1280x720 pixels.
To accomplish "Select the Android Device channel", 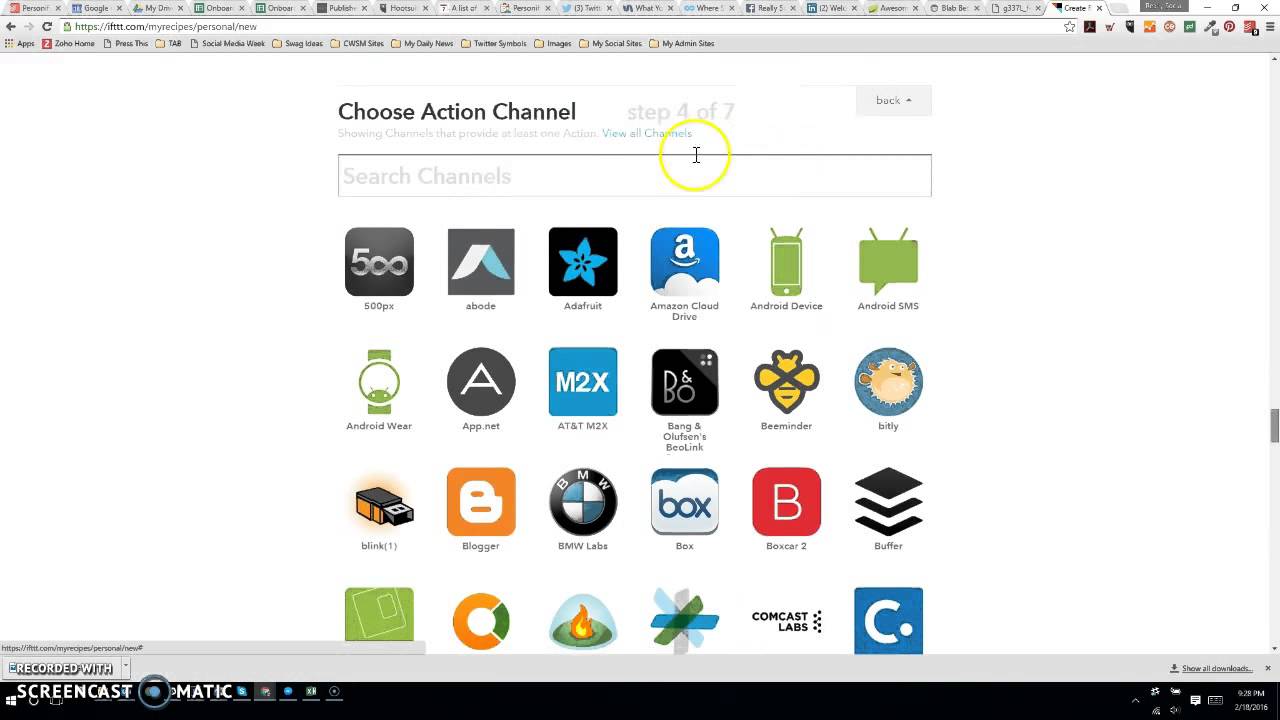I will tap(786, 262).
